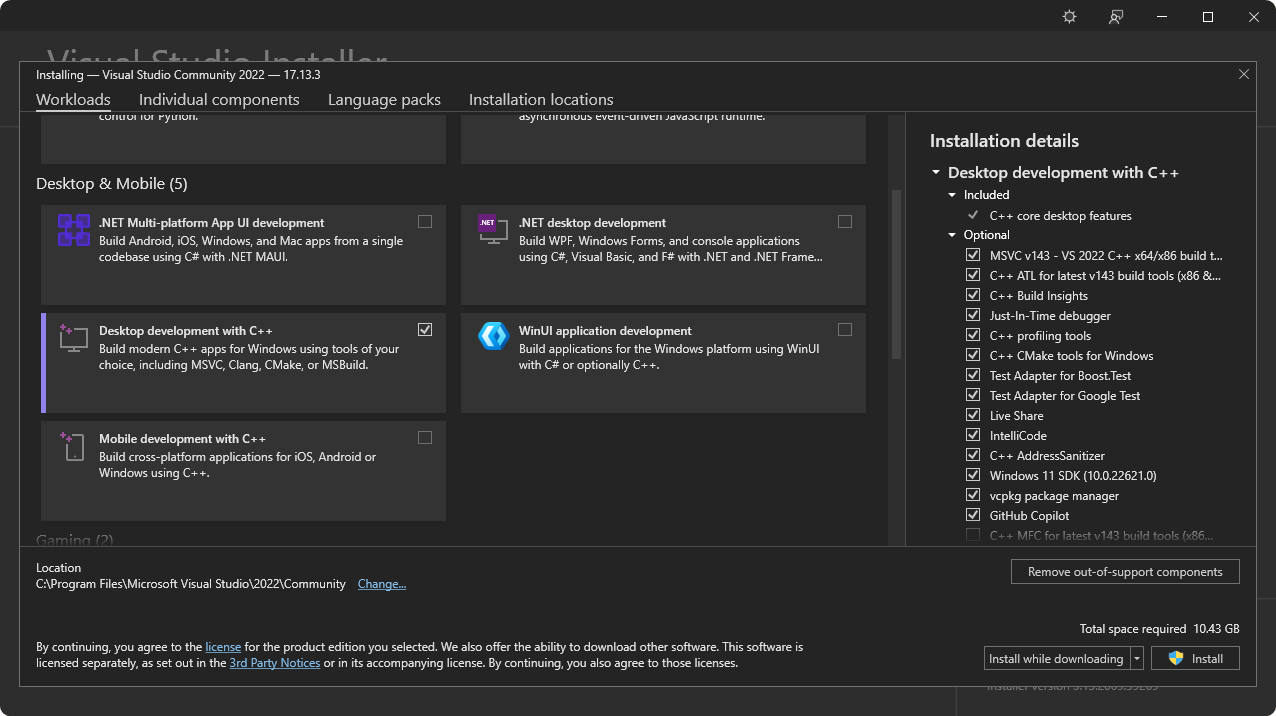Uncheck MSVC v143 build tools component

[973, 255]
